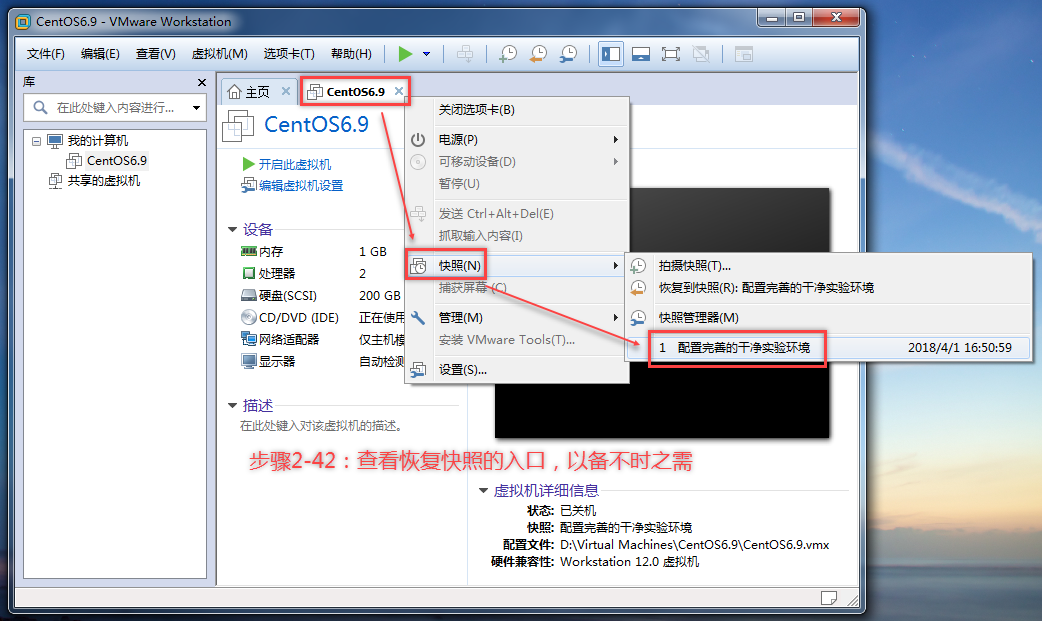Viewport: 1042px width, 621px height.
Task: Toggle the library sidebar view icon
Action: [611, 54]
